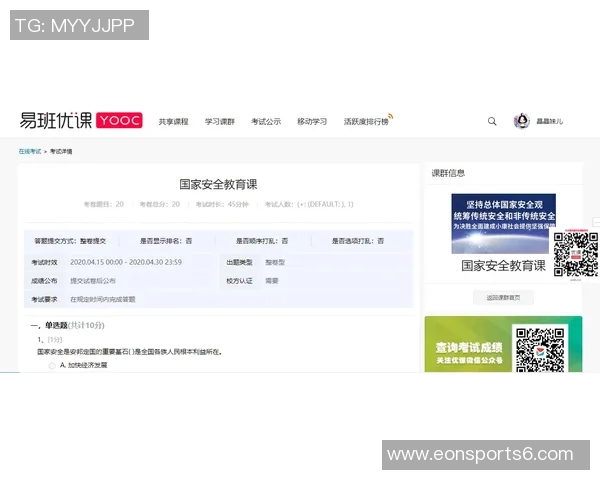Click the 查询考试成绩 green banner

[503, 344]
